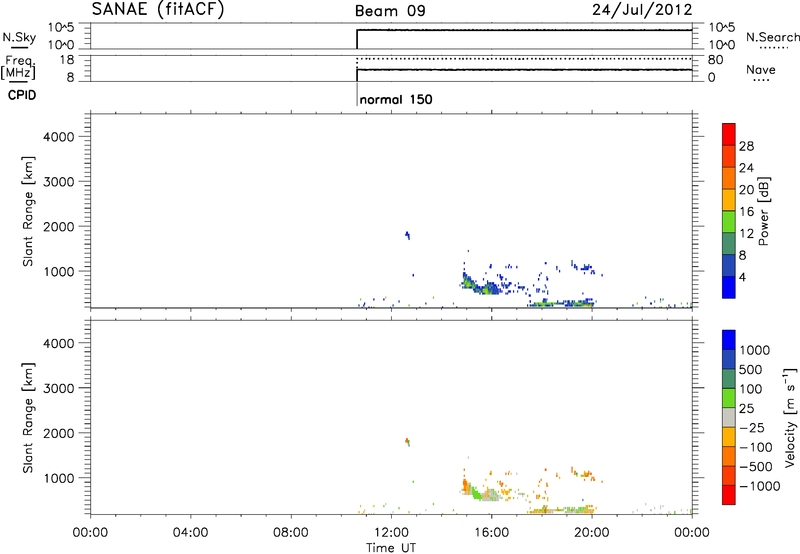Click the 'Freq. [MHz]' axis label
This screenshot has width=800, height=554.
click(18, 67)
